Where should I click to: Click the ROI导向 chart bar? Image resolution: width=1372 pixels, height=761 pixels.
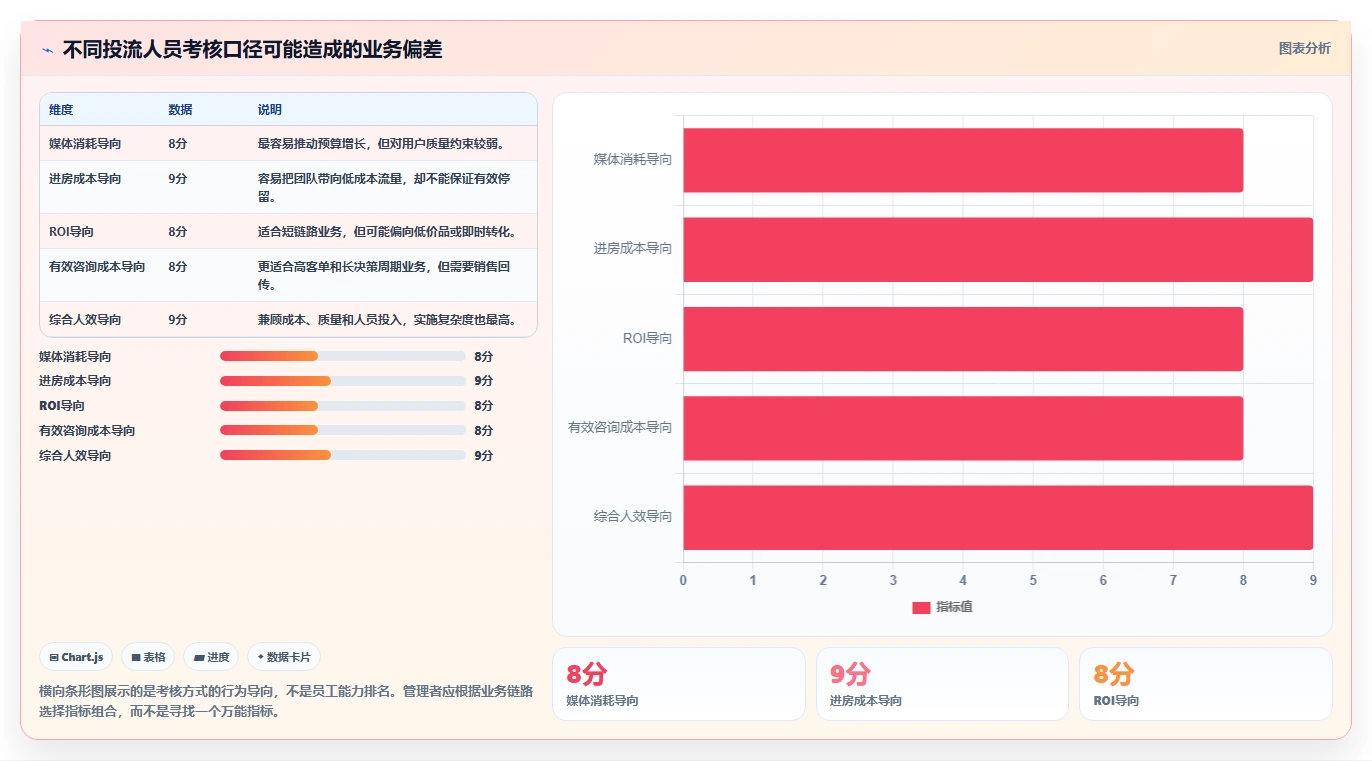(963, 339)
